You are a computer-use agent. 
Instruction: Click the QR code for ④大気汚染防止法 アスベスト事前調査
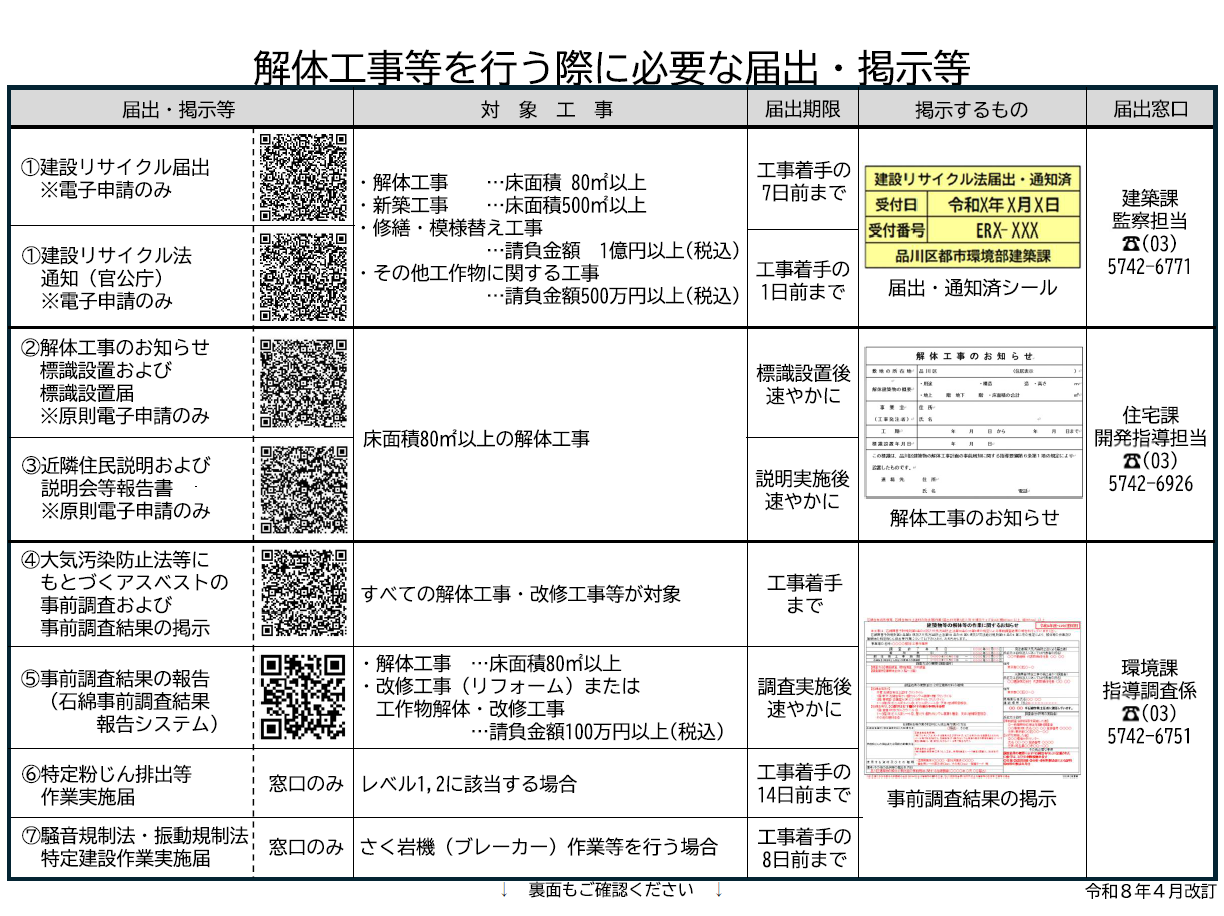[x=304, y=593]
